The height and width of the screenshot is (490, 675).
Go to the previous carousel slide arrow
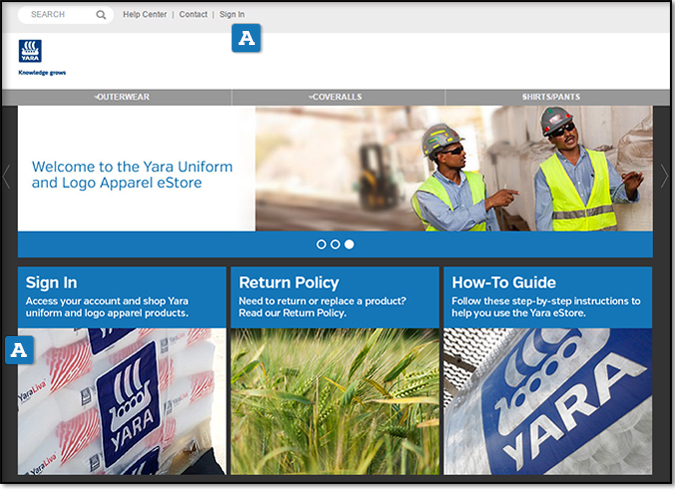click(7, 177)
